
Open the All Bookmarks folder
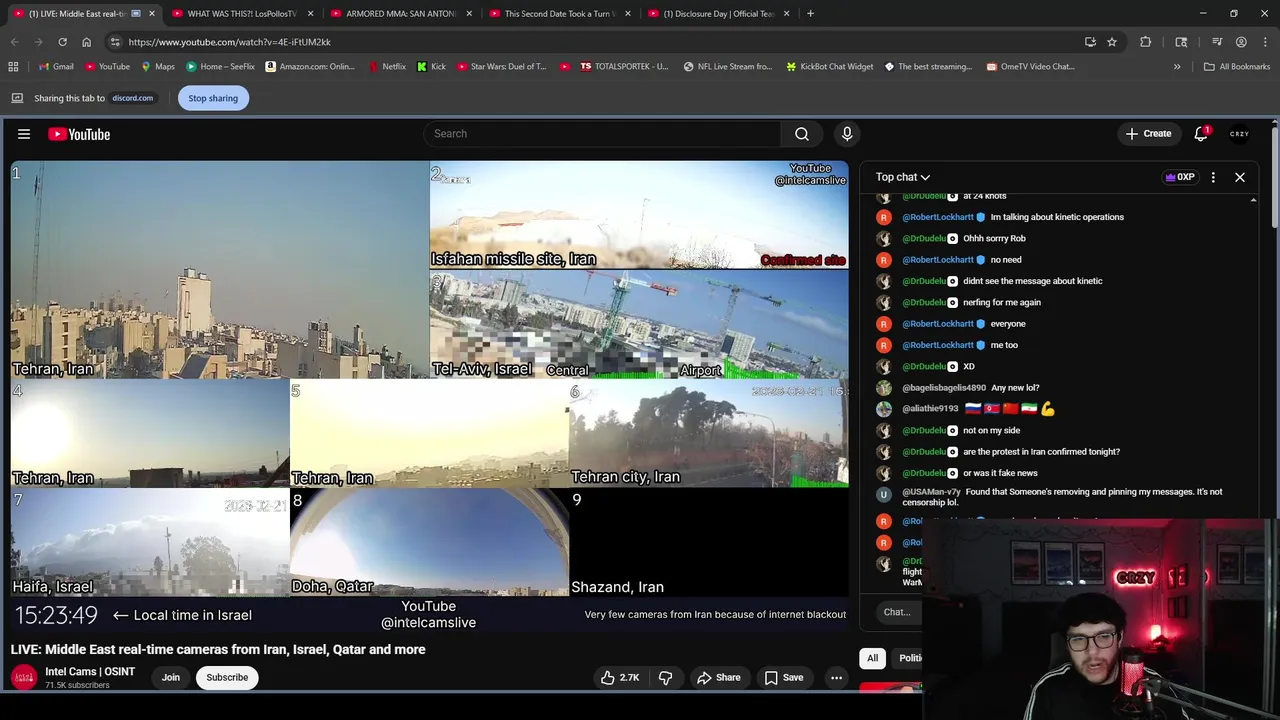pyautogui.click(x=1237, y=67)
